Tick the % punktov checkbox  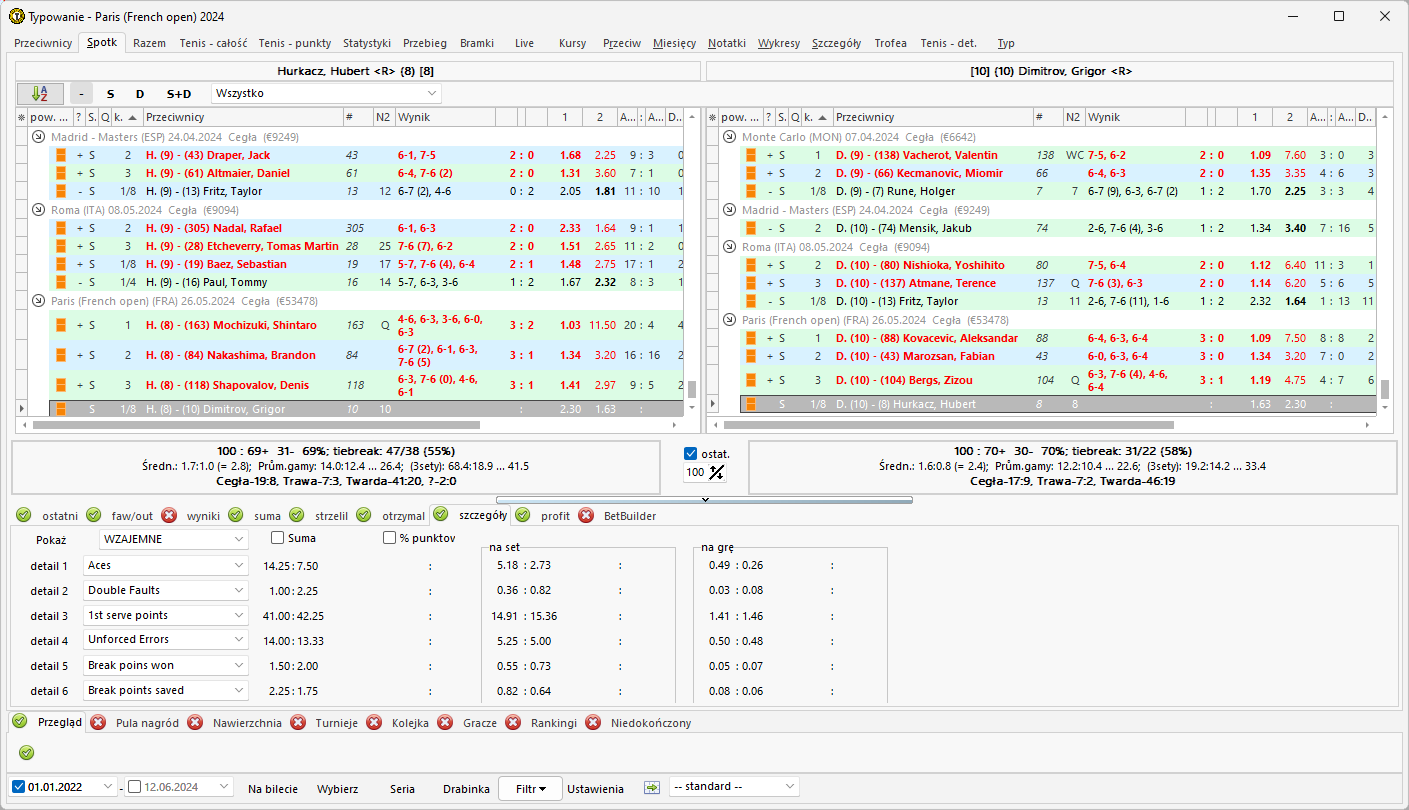pos(390,538)
